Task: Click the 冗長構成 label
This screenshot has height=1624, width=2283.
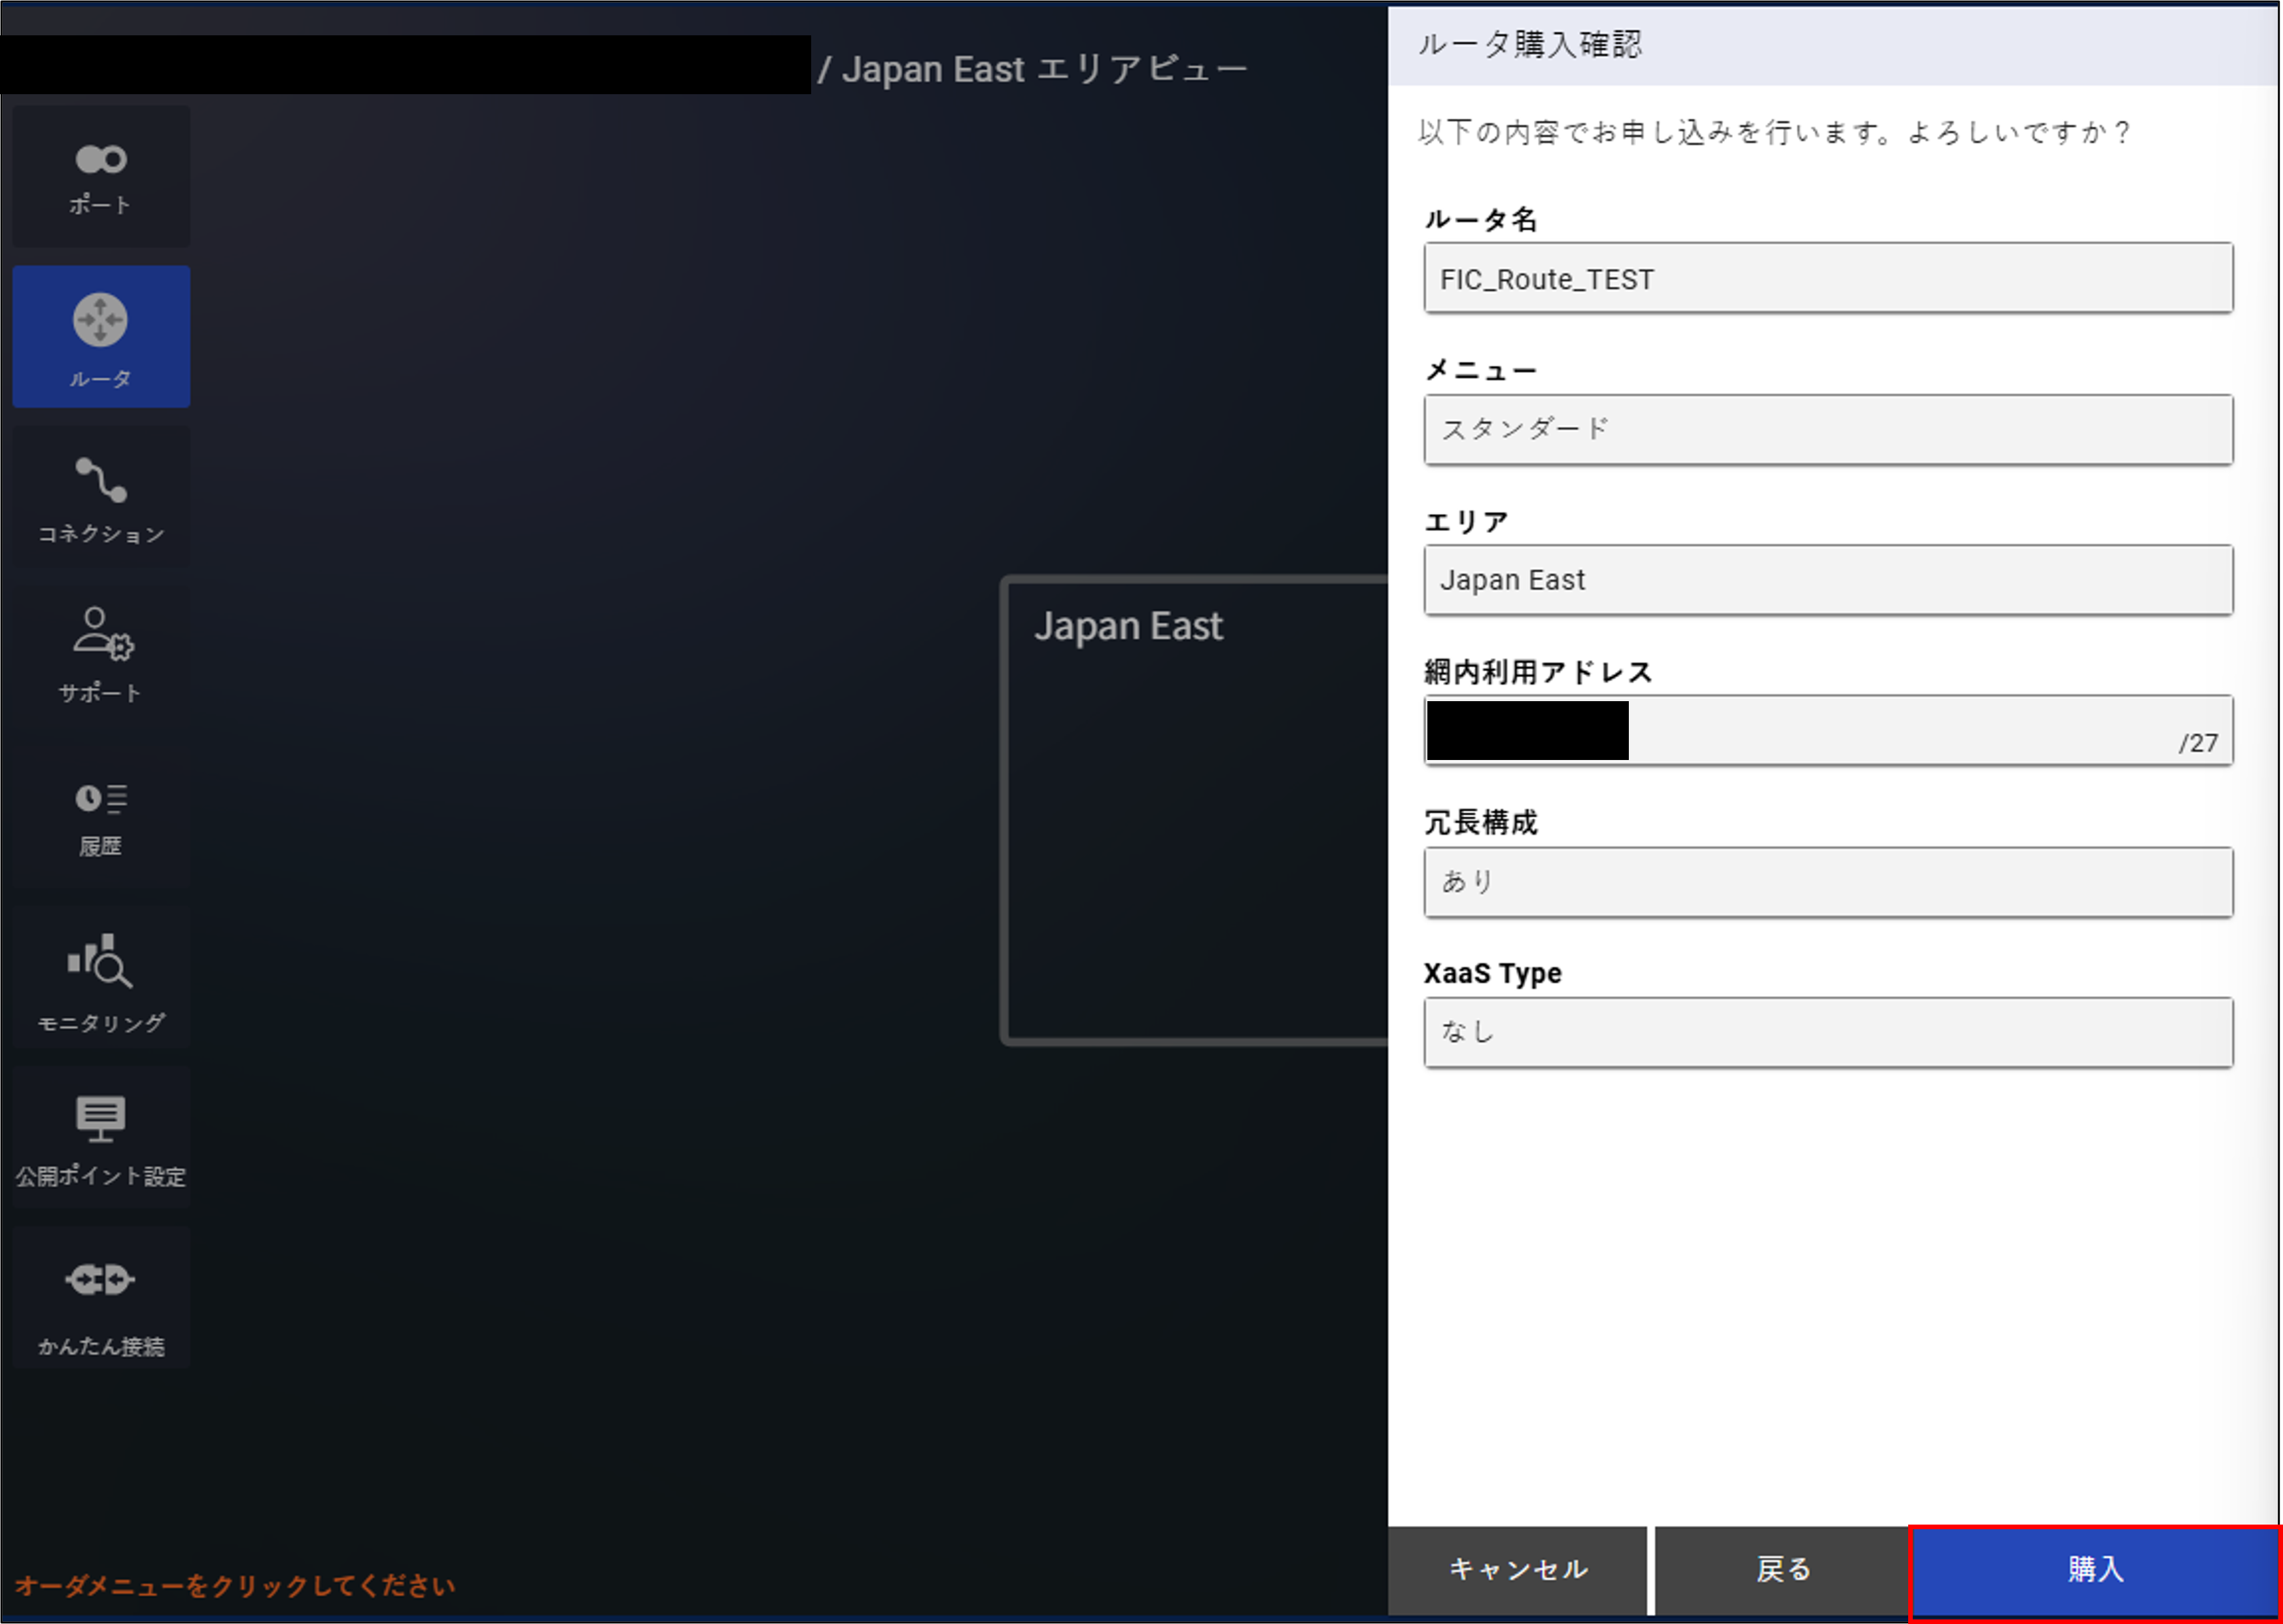Action: [1481, 823]
